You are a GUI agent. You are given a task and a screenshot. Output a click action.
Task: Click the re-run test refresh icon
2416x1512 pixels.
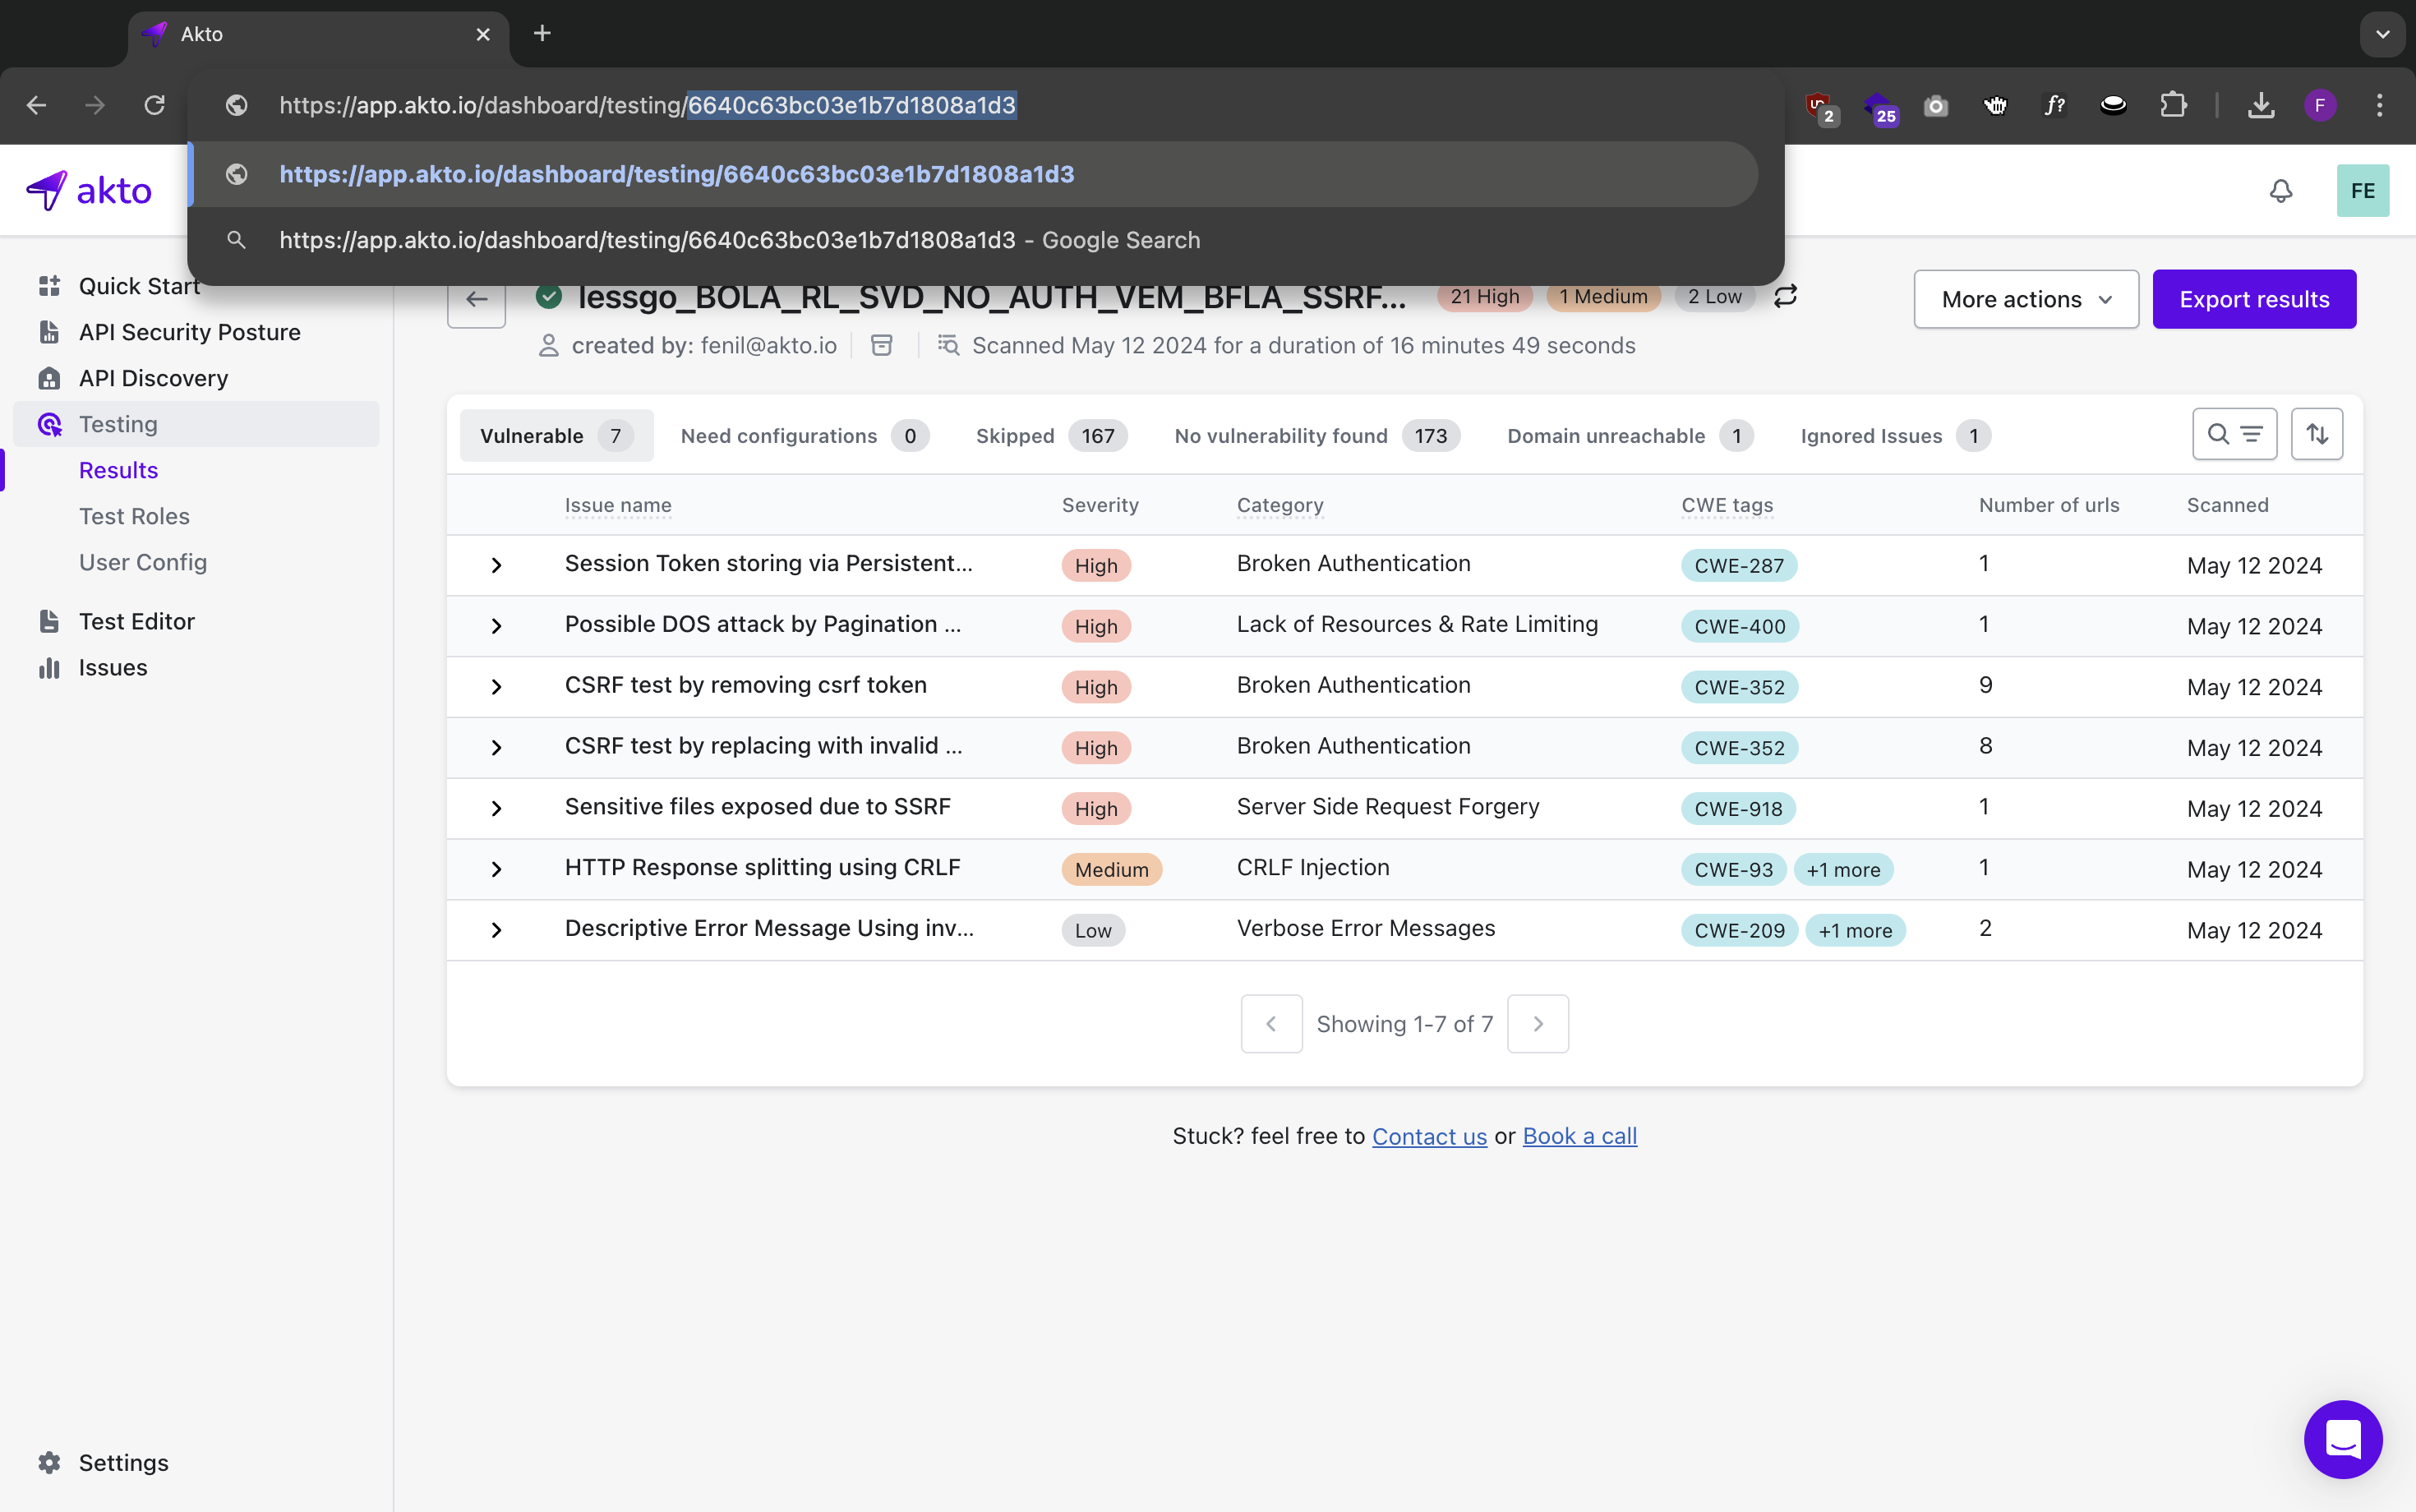1785,296
